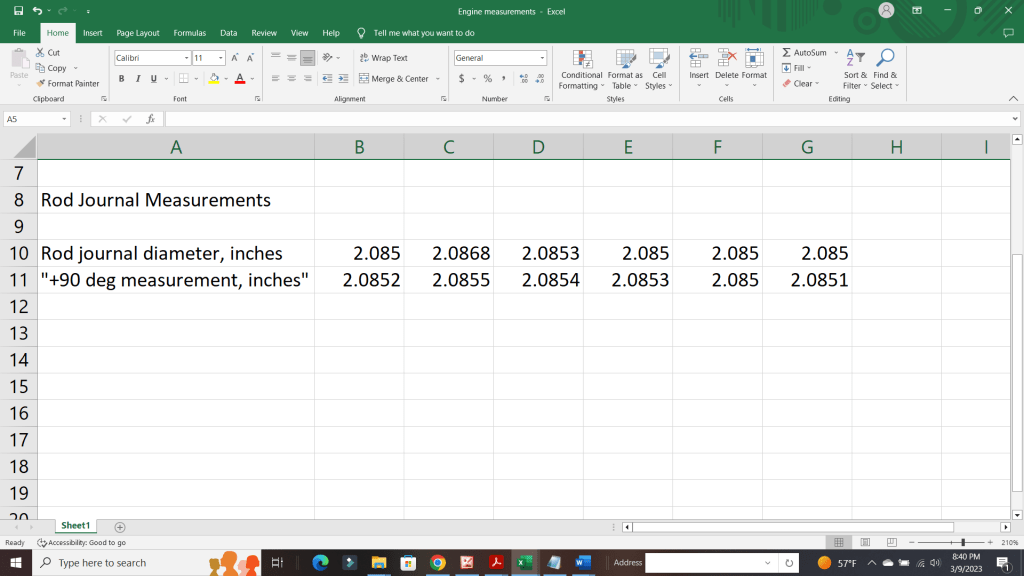This screenshot has width=1024, height=576.
Task: Toggle italic formatting
Action: 138,79
